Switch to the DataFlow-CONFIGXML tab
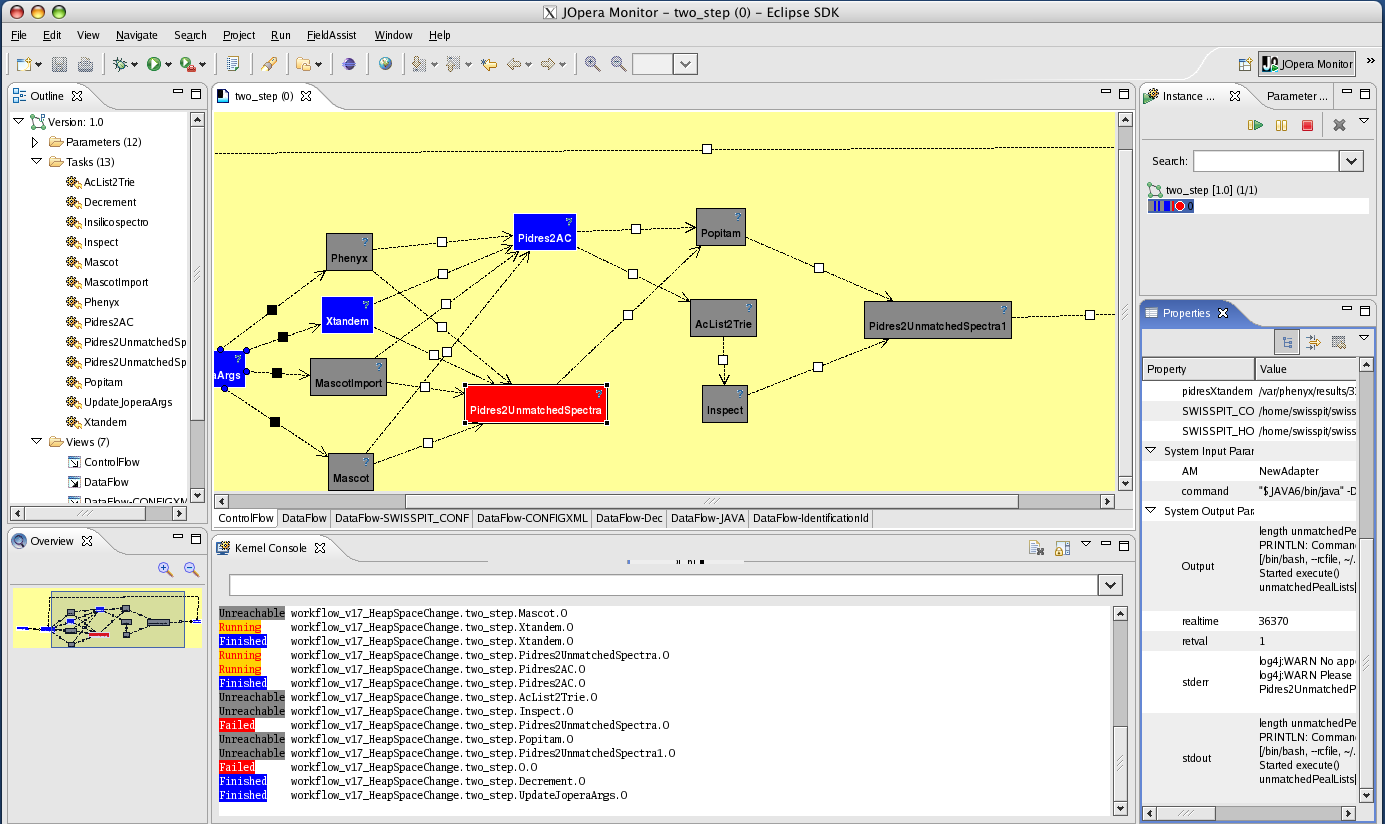1385x824 pixels. tap(532, 518)
